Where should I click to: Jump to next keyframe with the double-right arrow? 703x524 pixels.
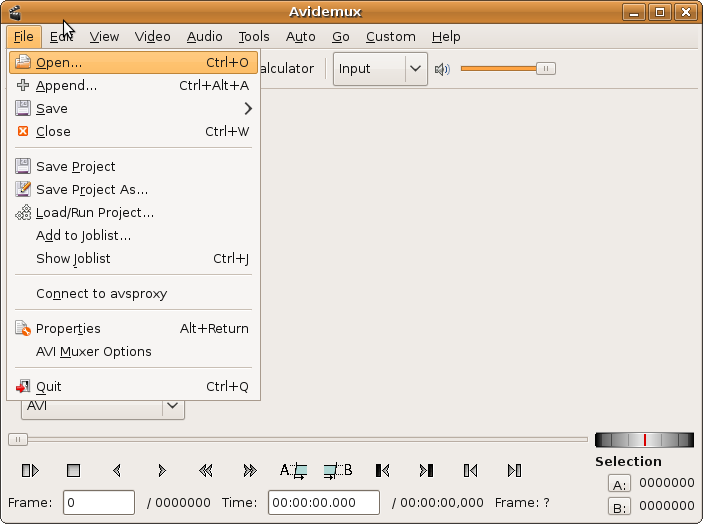click(250, 471)
